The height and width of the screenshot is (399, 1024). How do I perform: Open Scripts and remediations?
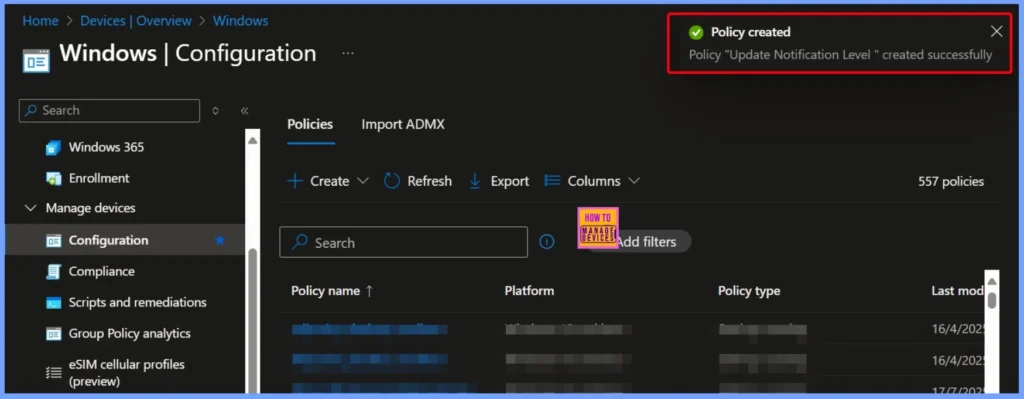137,302
